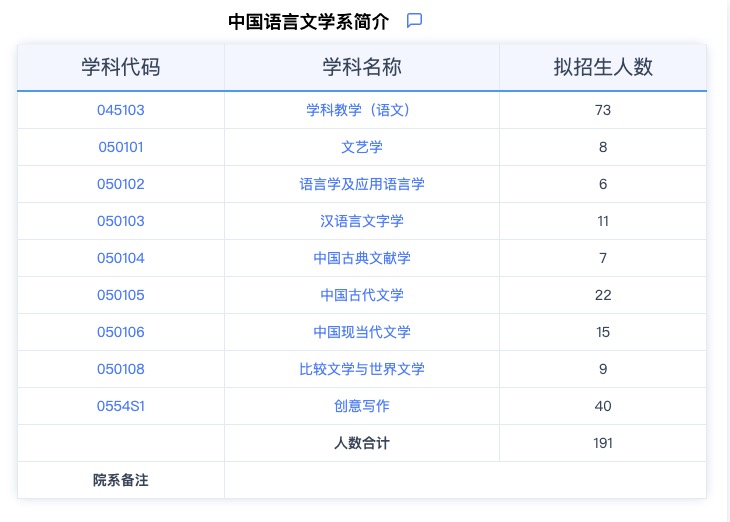Open 中国现当代文学 link

[x=361, y=332]
